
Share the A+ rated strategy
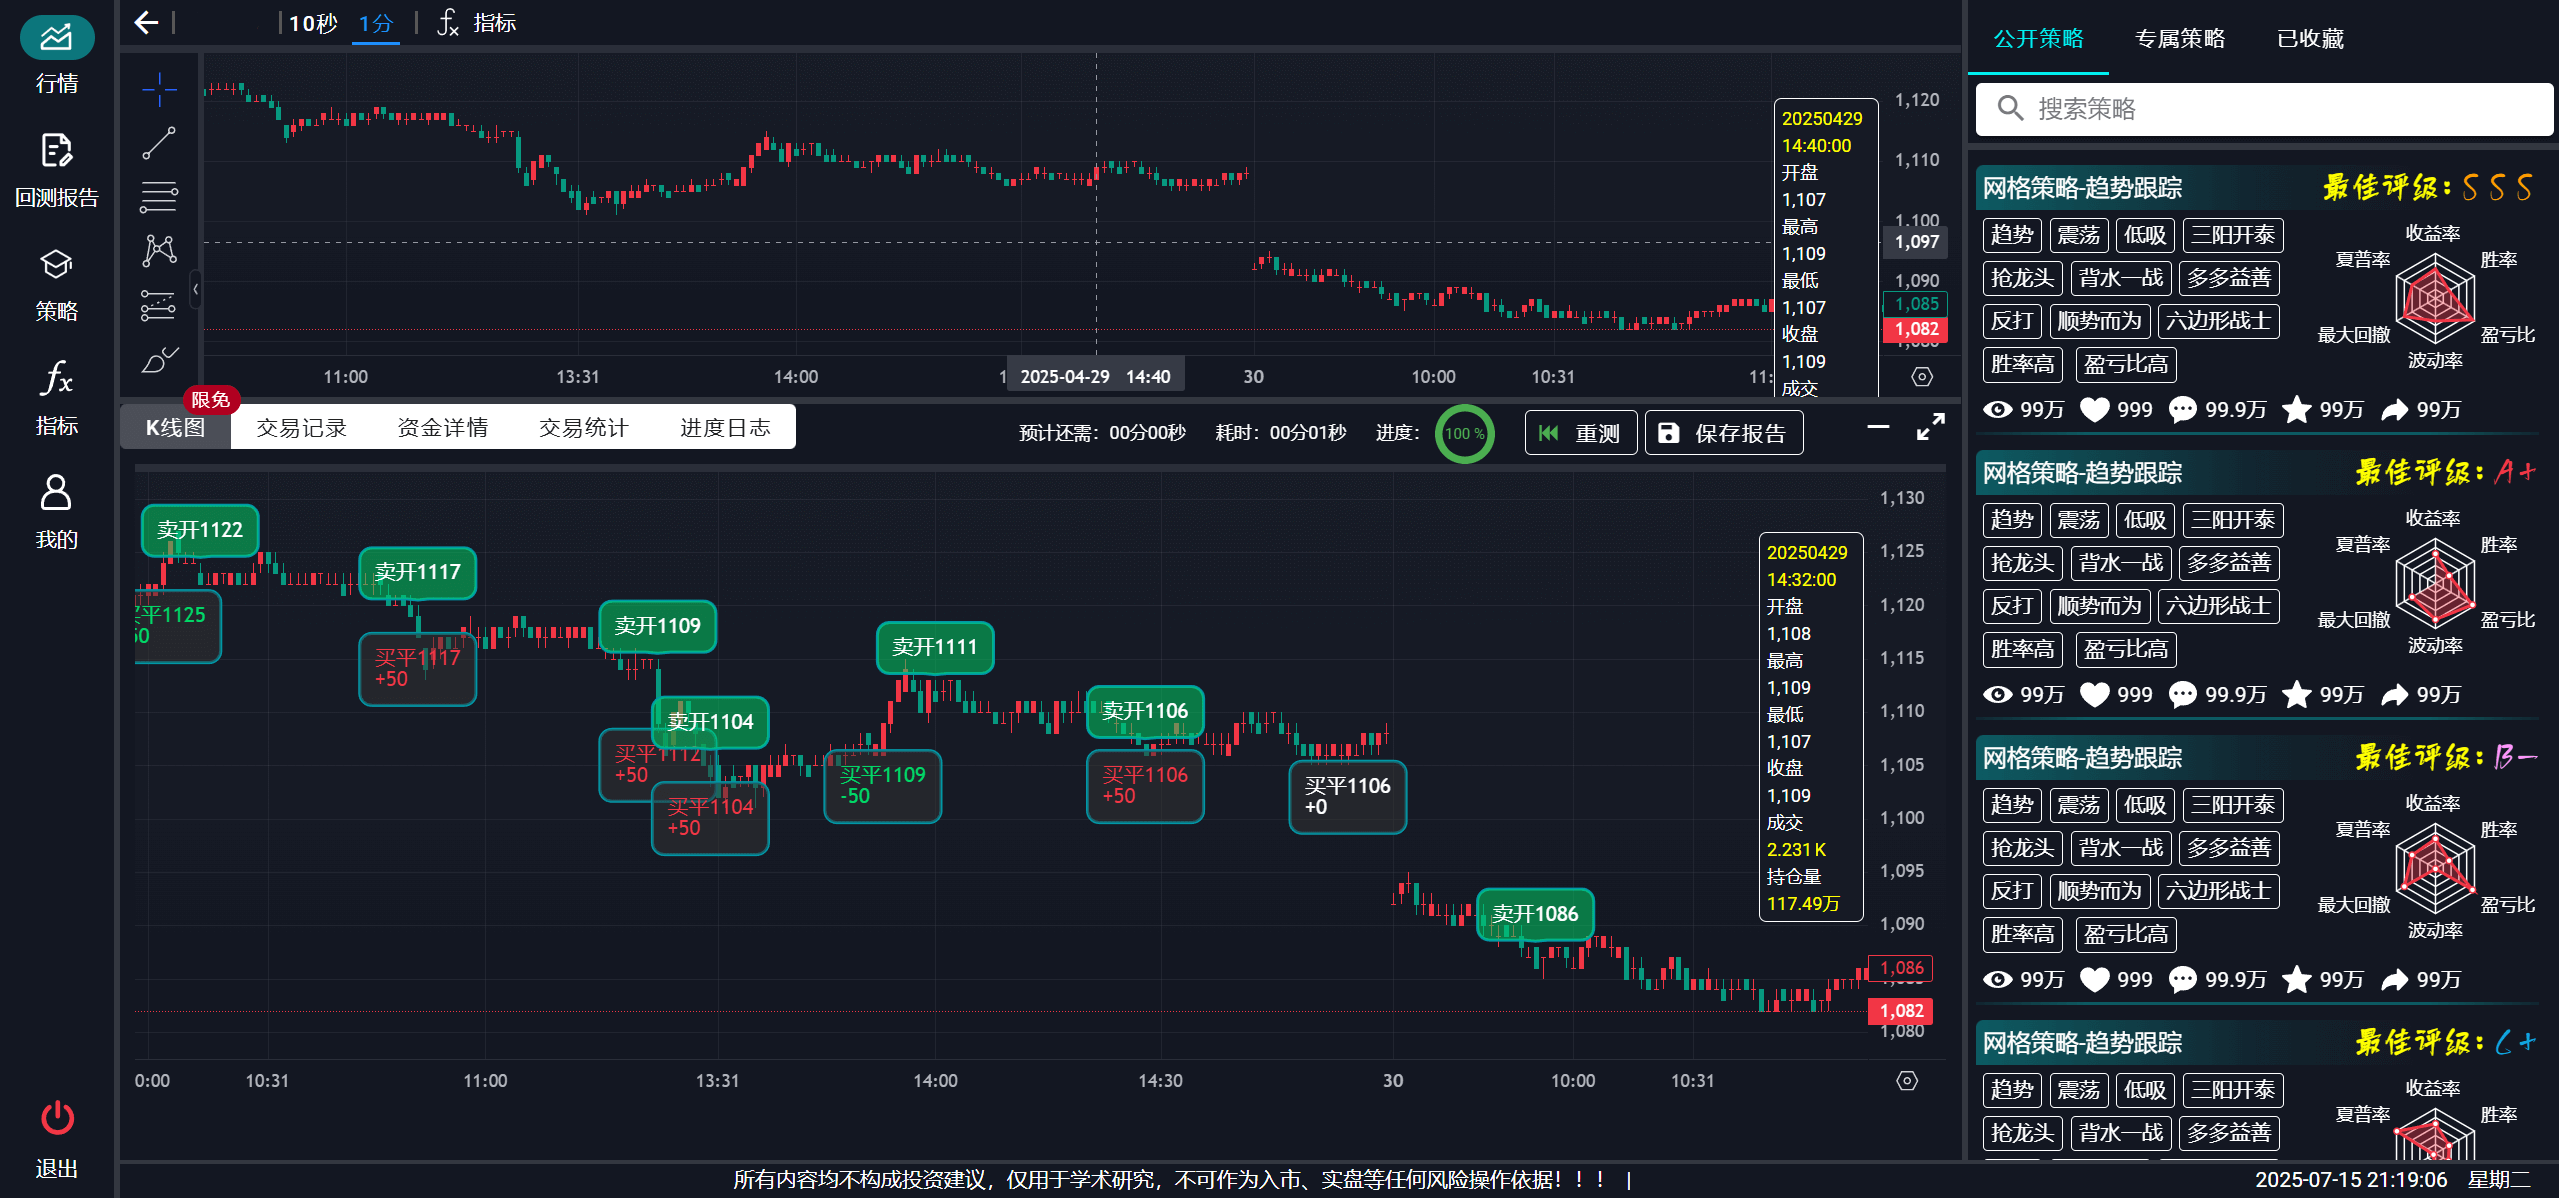[2395, 695]
